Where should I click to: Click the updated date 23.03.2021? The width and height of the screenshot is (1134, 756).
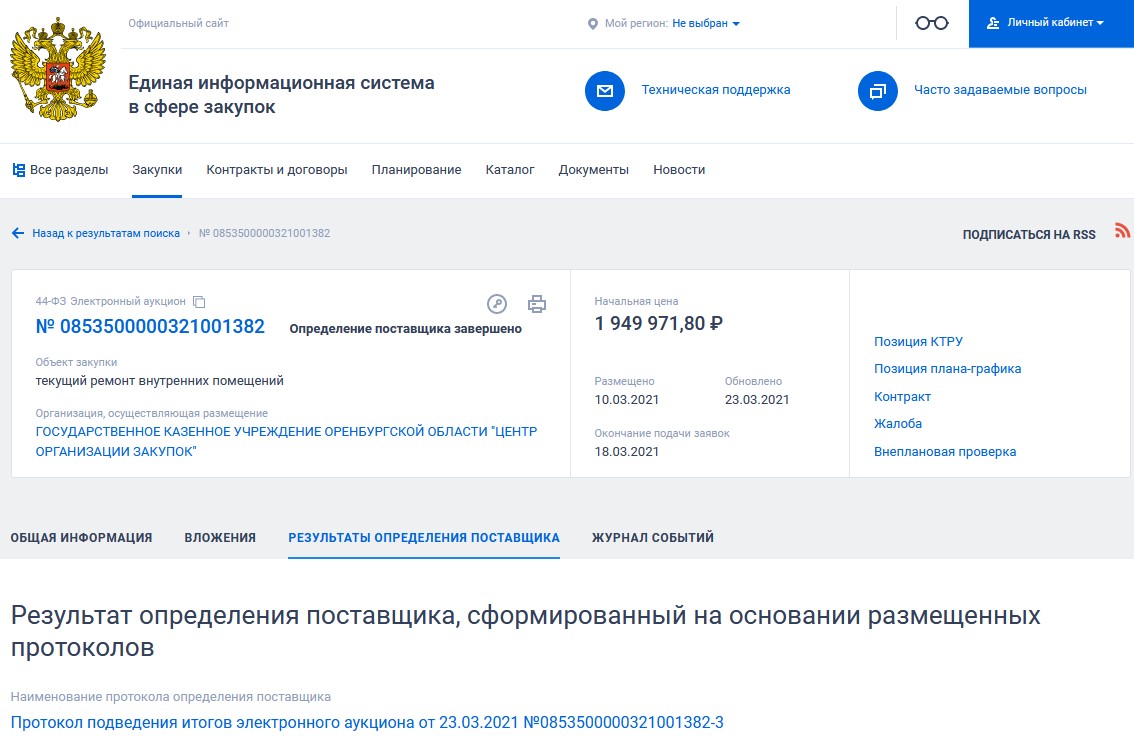coord(757,399)
